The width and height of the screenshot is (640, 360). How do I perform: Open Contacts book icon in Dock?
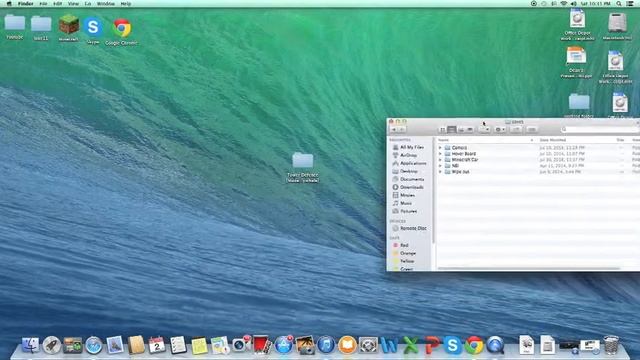click(x=136, y=345)
